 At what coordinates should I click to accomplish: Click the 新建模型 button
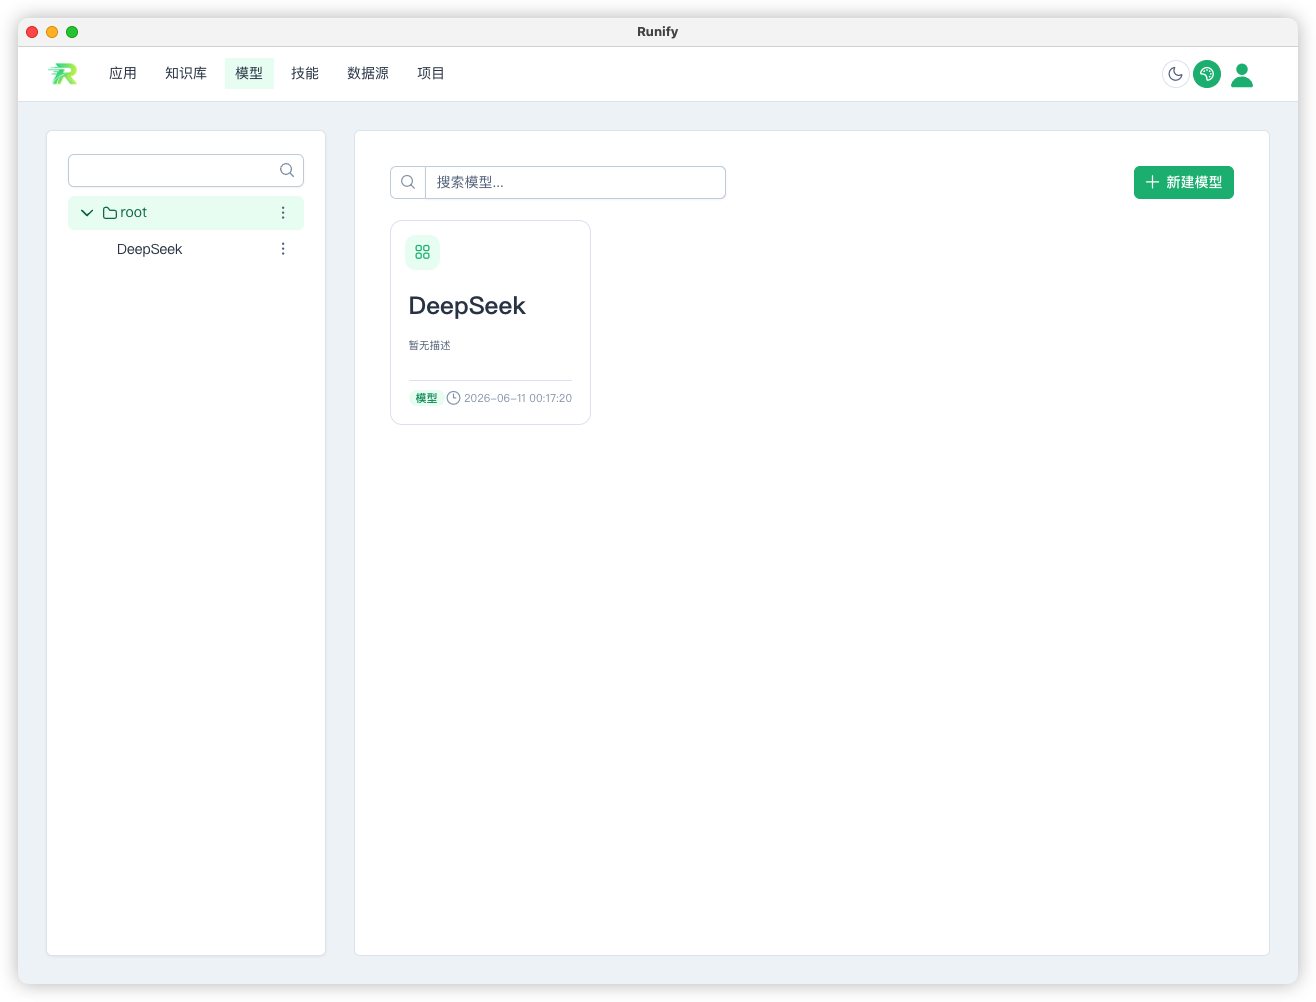click(1184, 182)
